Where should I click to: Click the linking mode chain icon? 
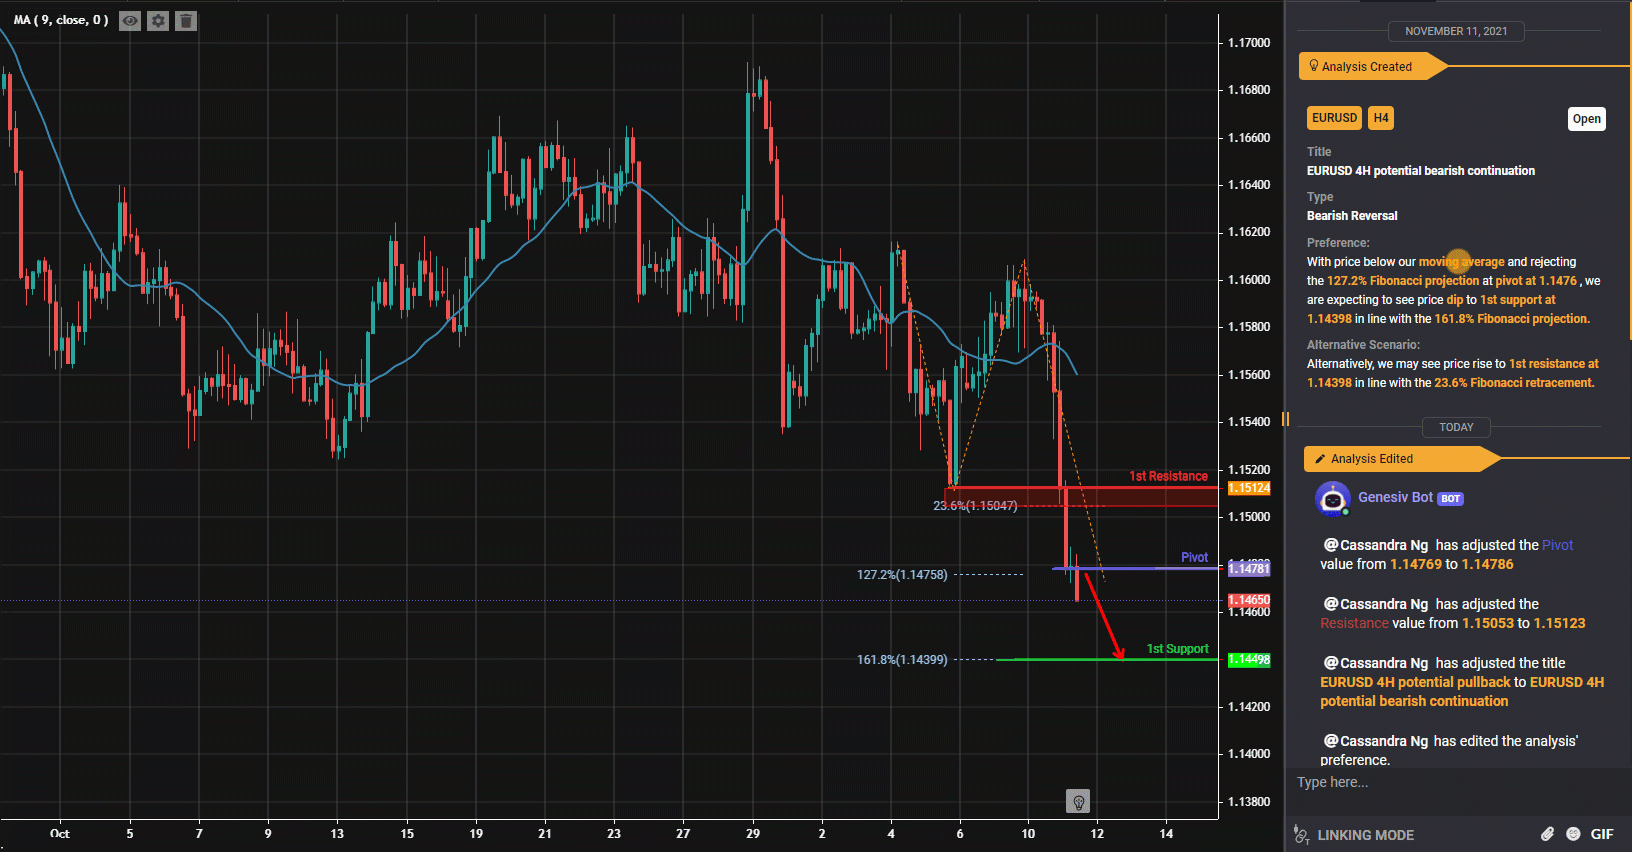(x=1301, y=834)
